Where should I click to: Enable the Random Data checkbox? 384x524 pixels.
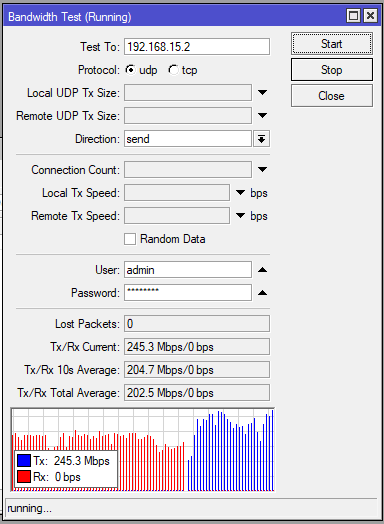130,239
